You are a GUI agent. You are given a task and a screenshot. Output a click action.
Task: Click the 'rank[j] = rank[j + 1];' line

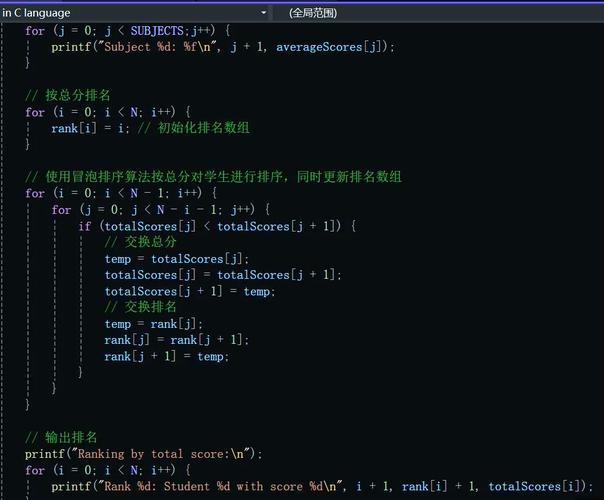pyautogui.click(x=176, y=340)
